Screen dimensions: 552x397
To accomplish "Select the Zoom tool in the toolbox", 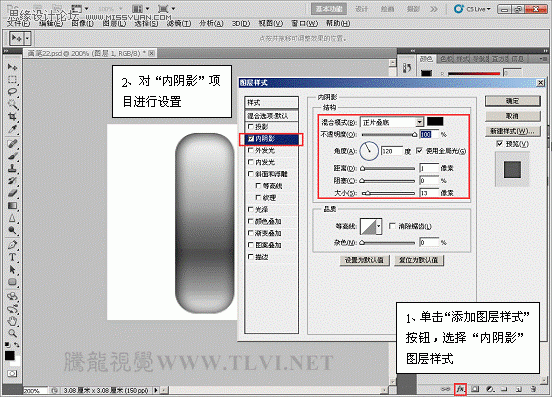I will [12, 333].
